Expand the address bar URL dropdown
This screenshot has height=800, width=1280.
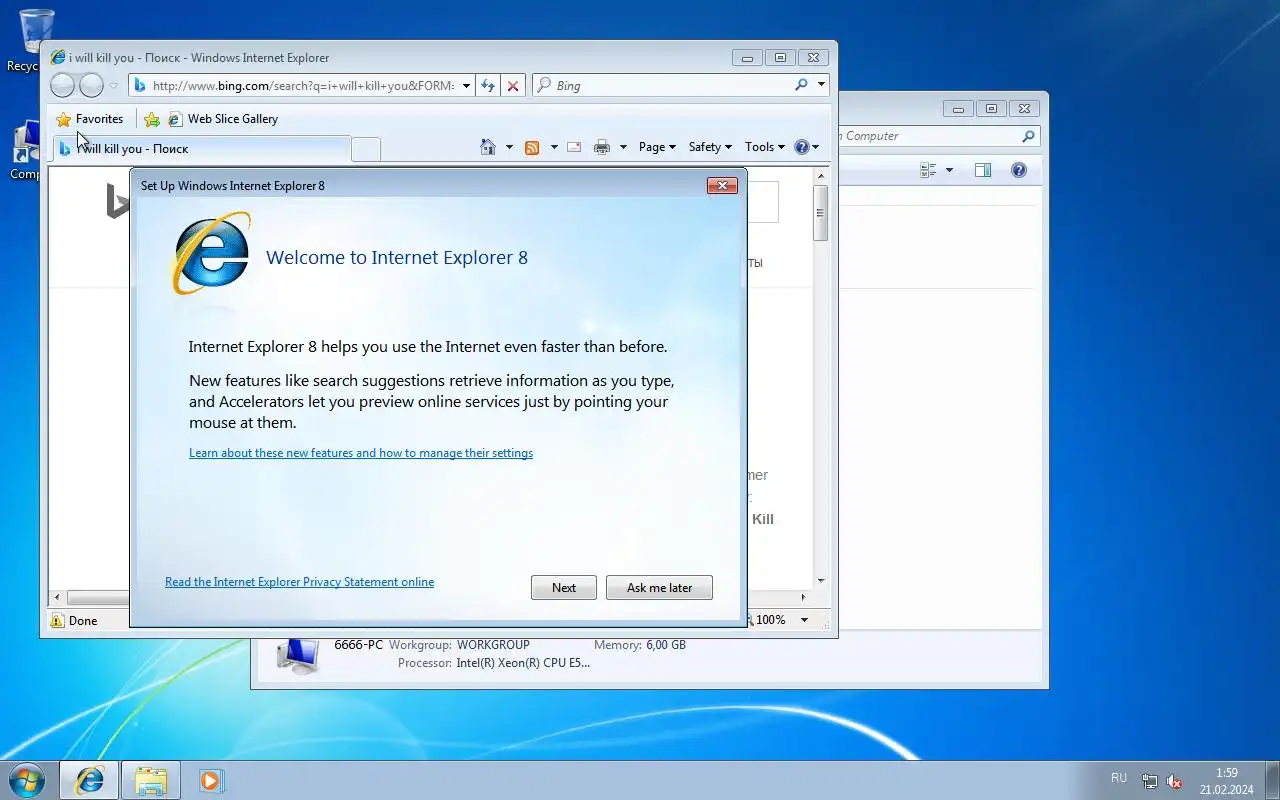point(466,86)
